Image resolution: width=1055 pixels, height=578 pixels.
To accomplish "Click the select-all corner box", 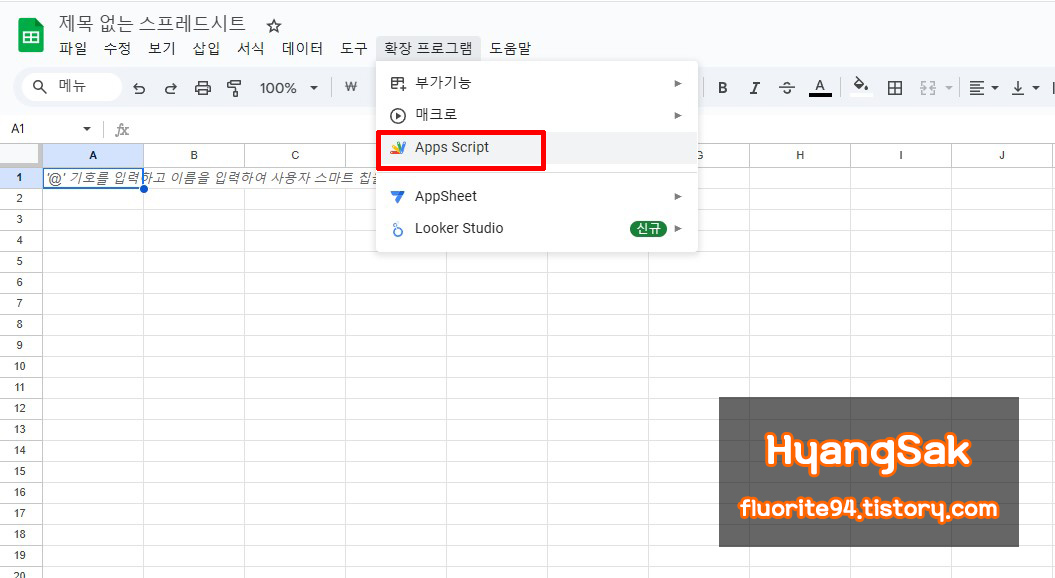I will [x=21, y=155].
